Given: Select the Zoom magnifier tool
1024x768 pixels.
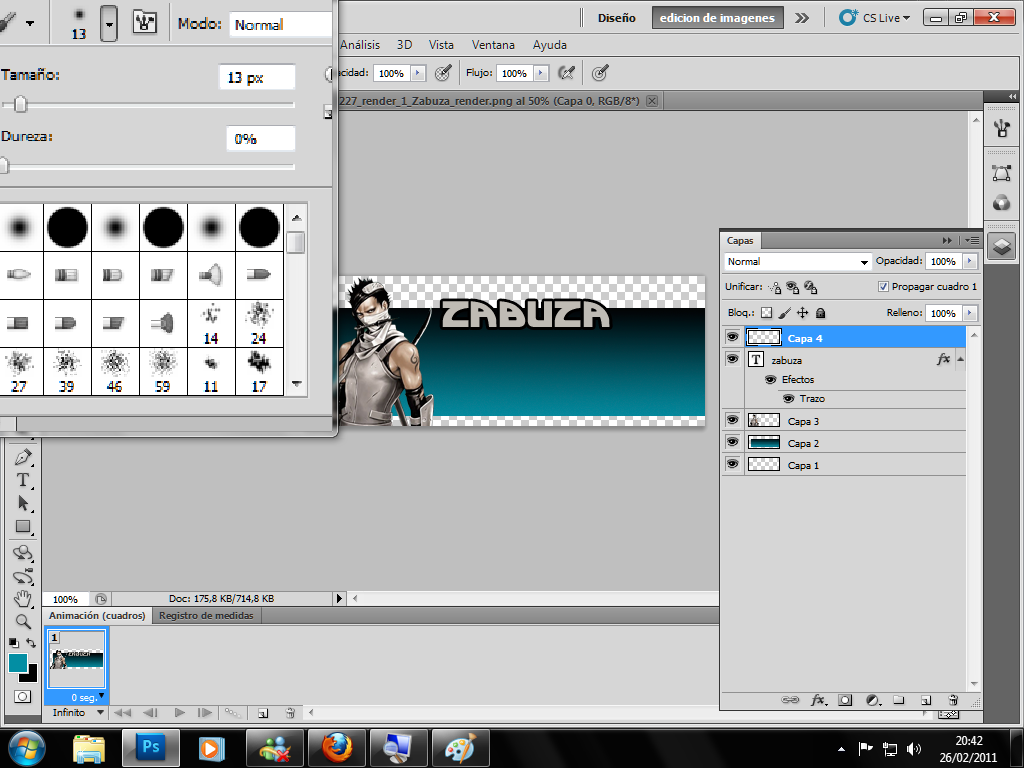Looking at the screenshot, I should click(x=23, y=622).
